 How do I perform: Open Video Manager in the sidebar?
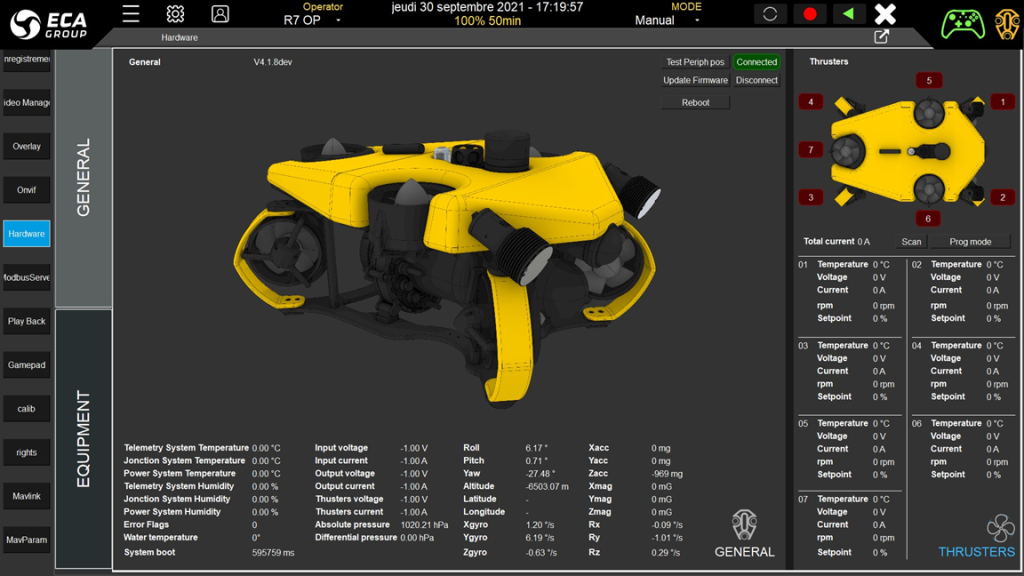[x=26, y=103]
